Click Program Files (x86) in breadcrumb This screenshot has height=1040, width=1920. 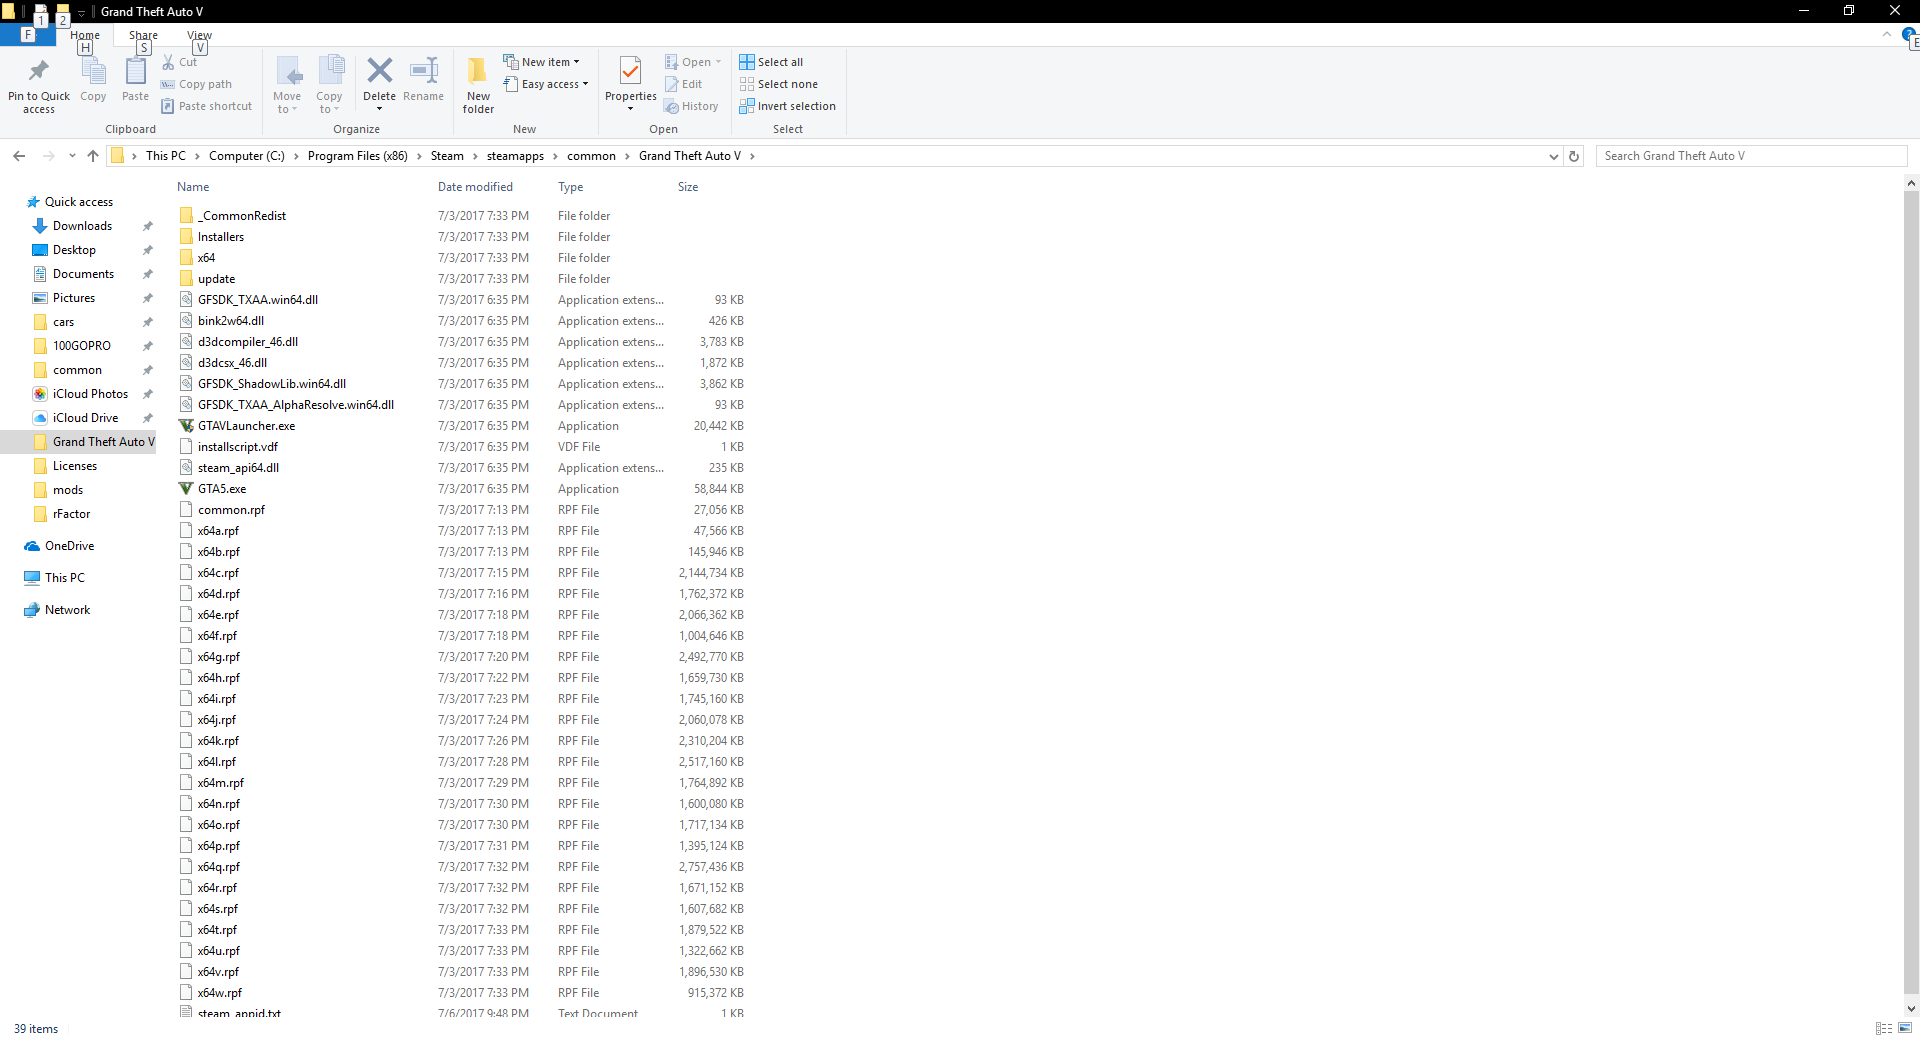(358, 156)
